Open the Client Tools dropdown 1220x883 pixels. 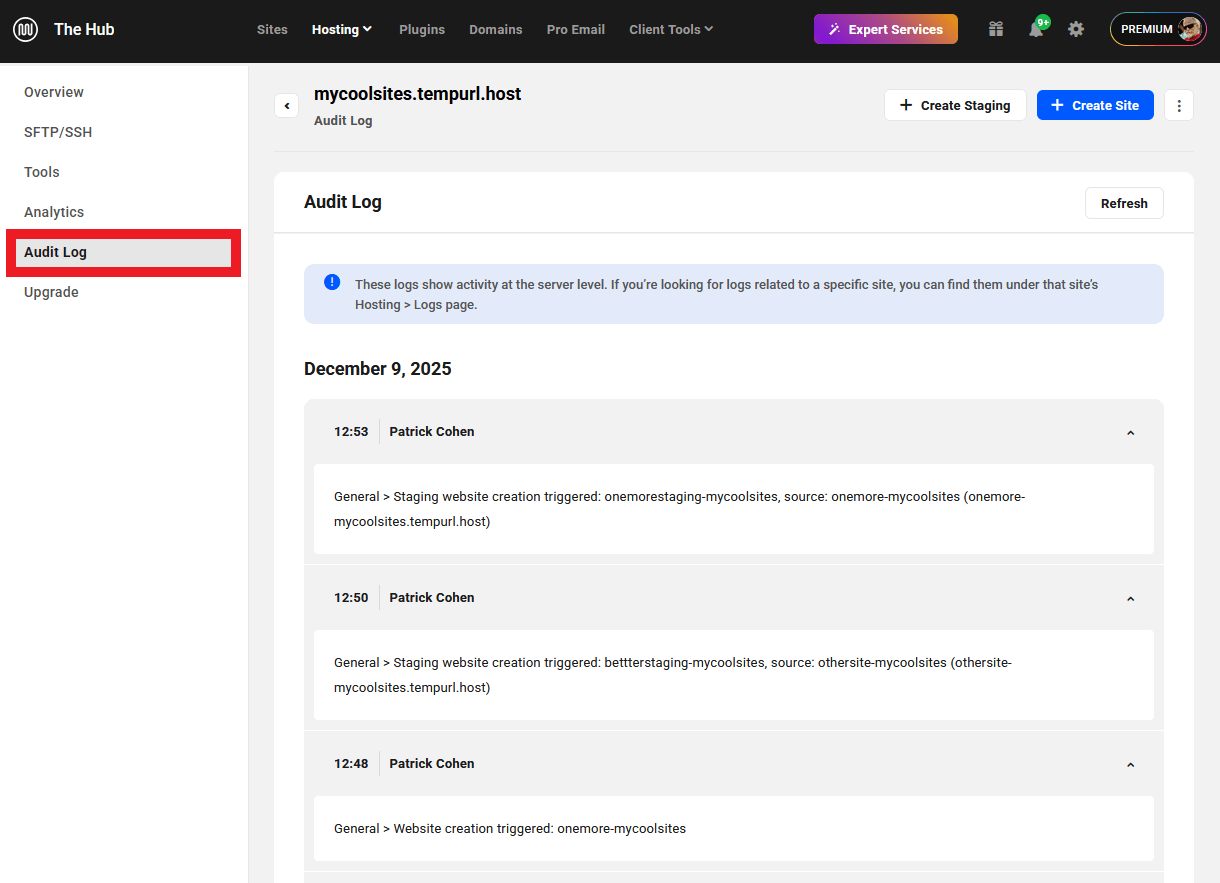671,29
